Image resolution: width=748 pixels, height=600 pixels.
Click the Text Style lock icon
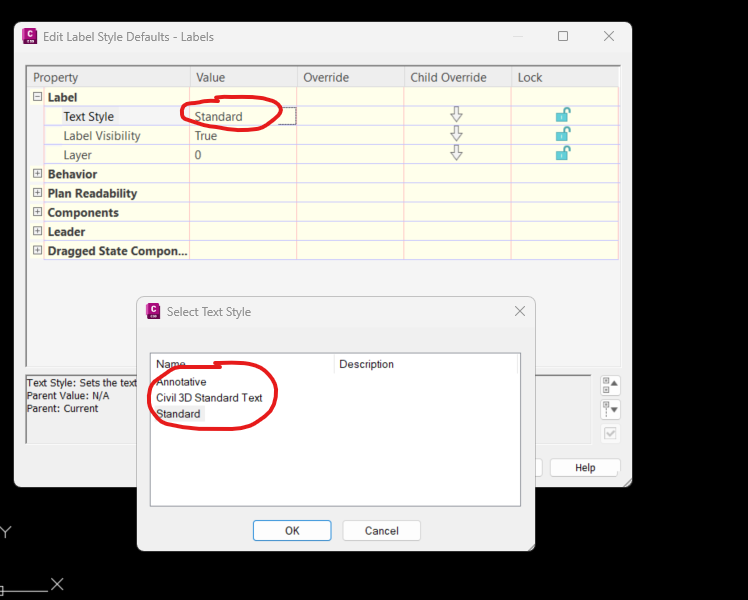[x=563, y=115]
